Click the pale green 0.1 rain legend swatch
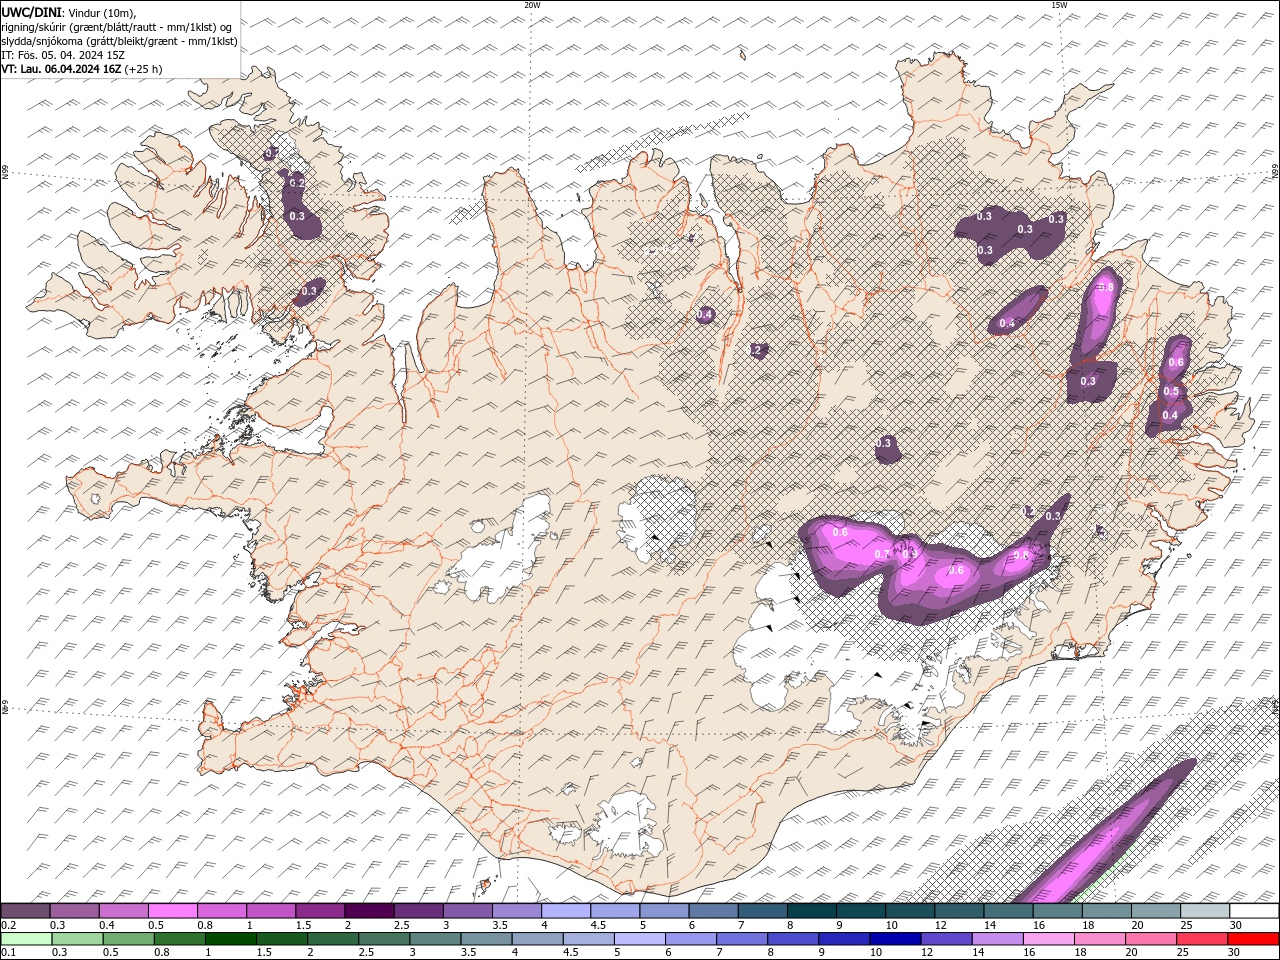1280x960 pixels. pos(26,939)
